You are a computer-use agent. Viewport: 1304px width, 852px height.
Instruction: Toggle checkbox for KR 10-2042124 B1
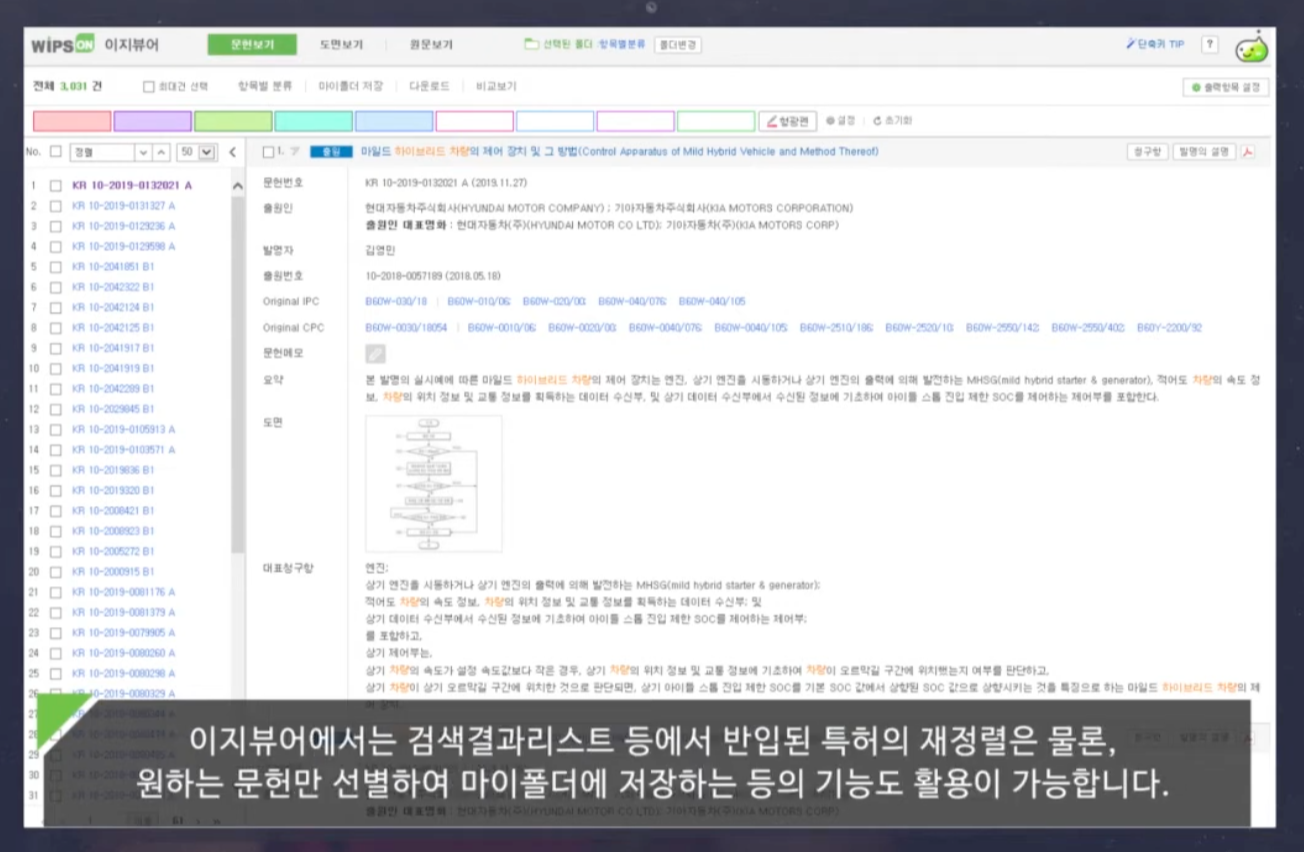tap(56, 308)
